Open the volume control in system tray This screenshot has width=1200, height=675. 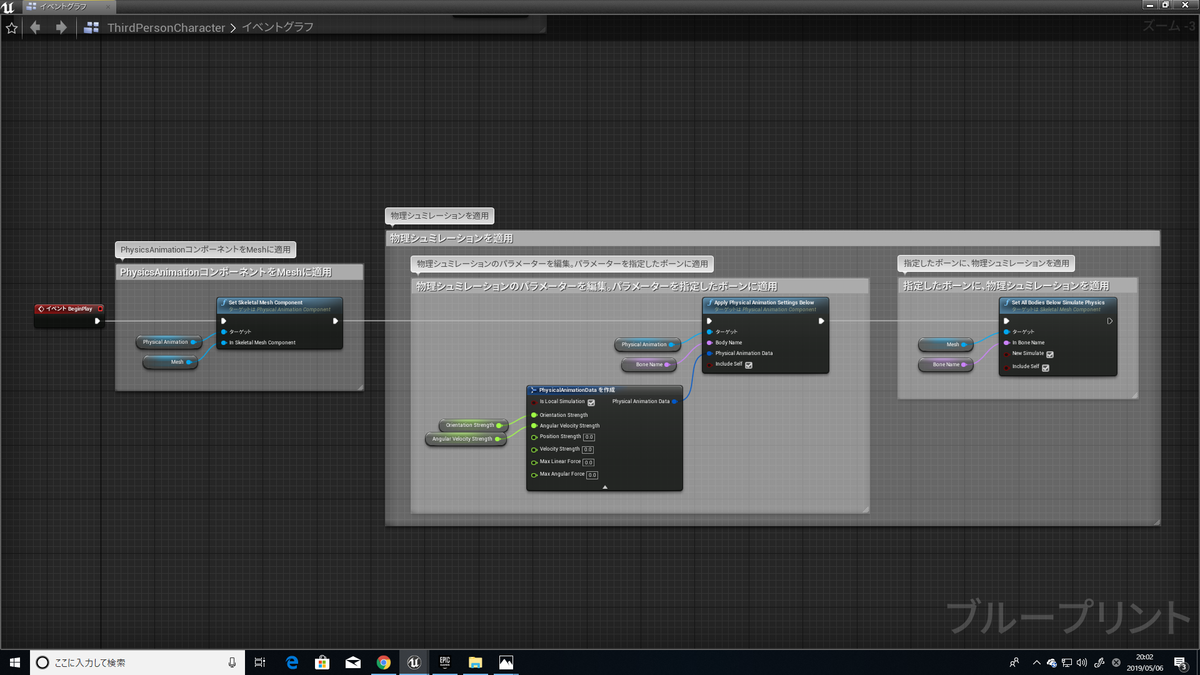coord(1081,662)
